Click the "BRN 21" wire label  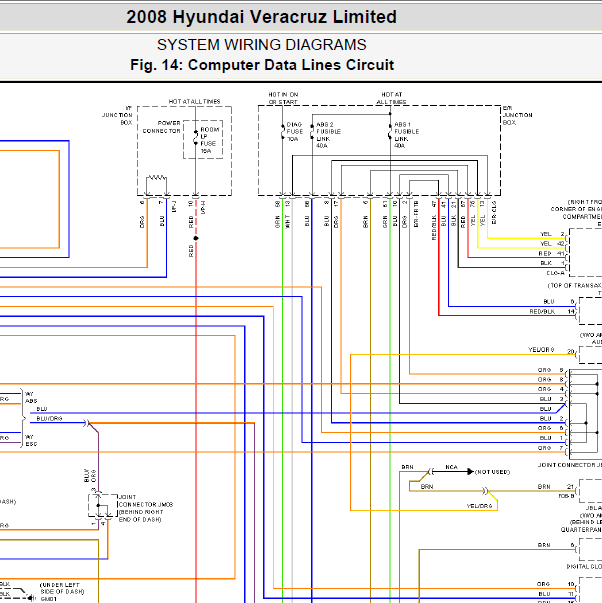[x=556, y=487]
